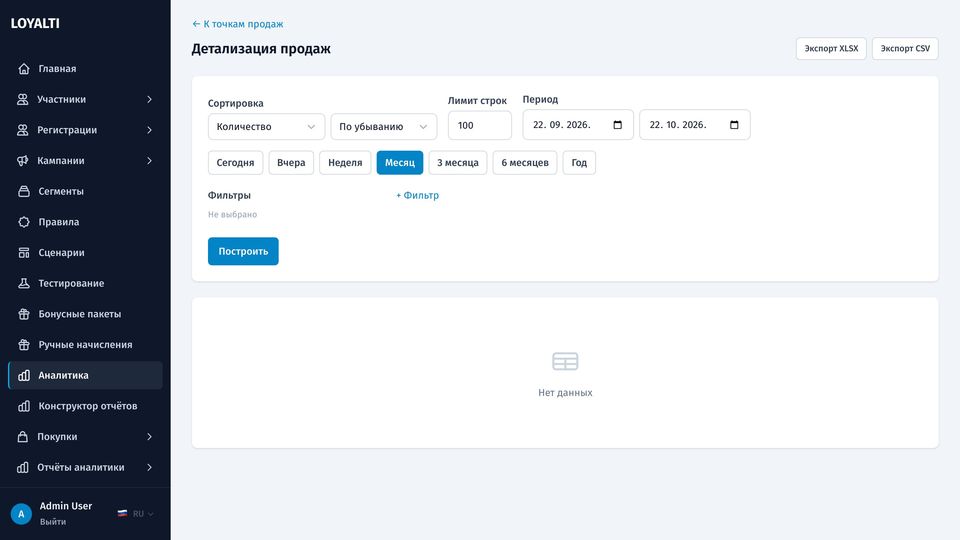Click the end date field 22.10.2026
This screenshot has height=540, width=960.
click(x=694, y=125)
